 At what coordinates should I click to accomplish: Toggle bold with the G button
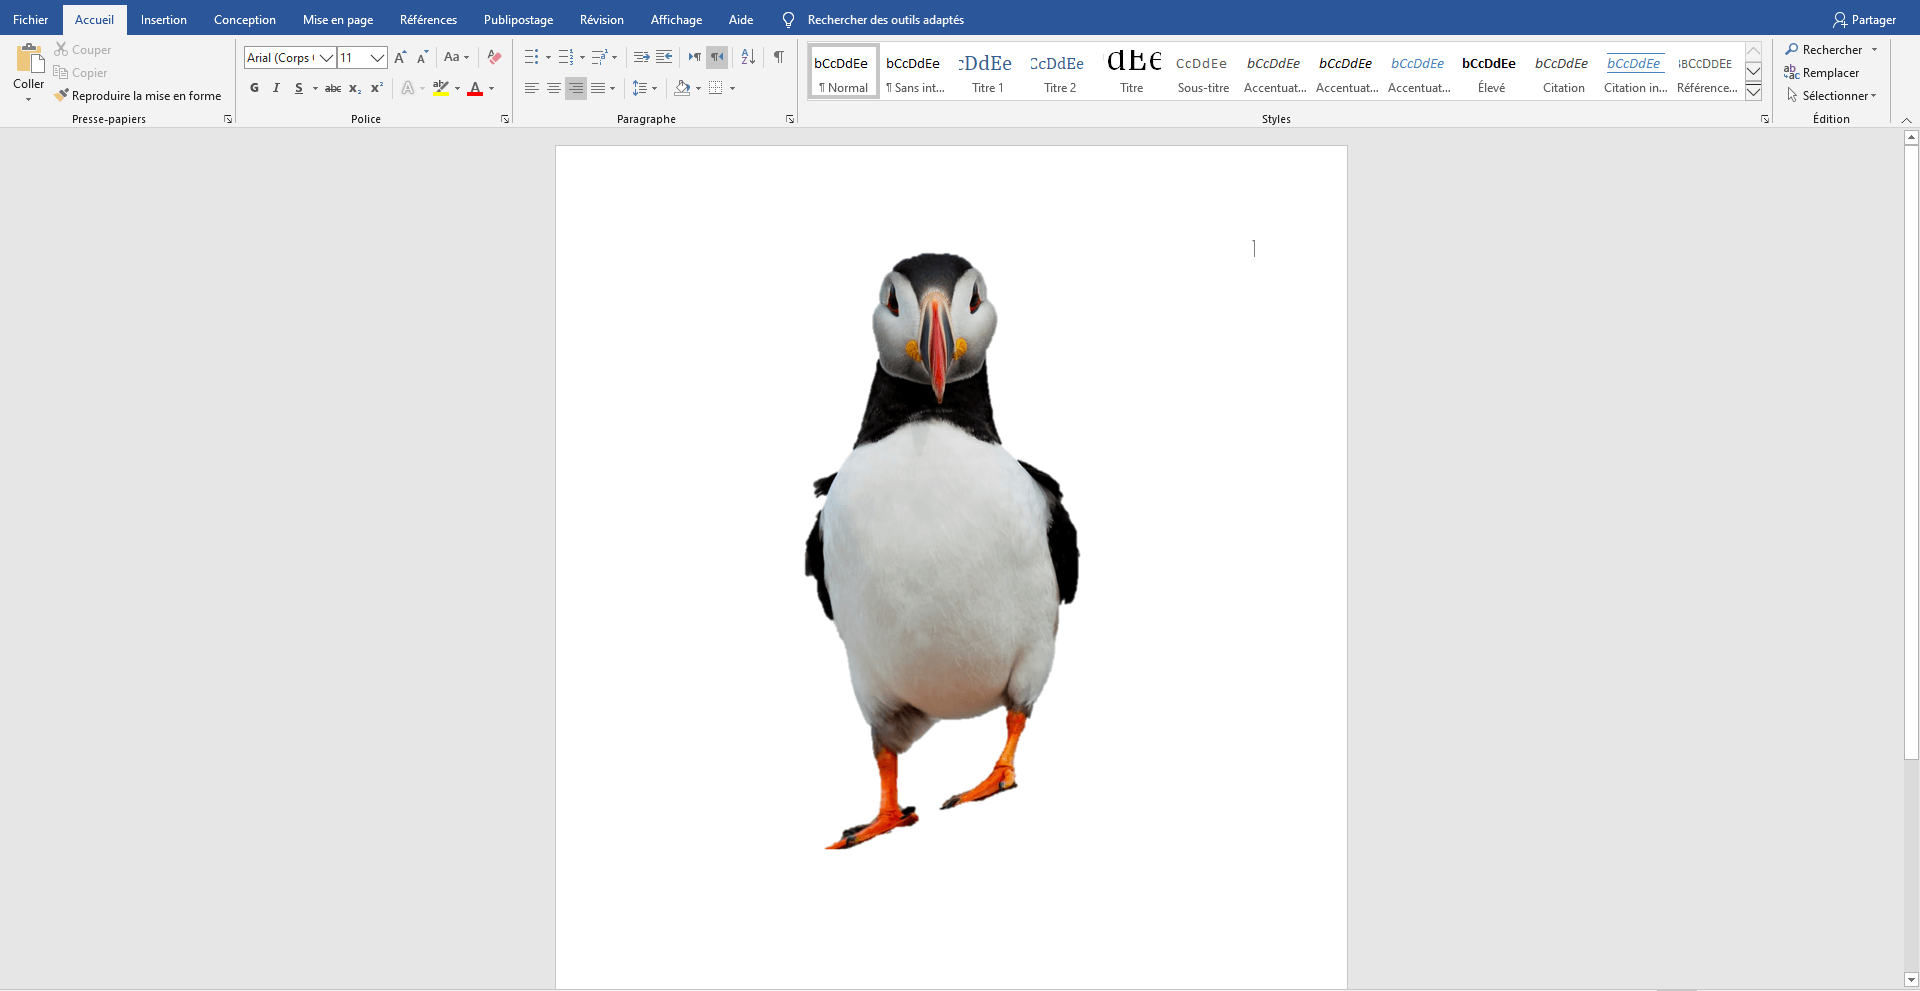point(254,88)
